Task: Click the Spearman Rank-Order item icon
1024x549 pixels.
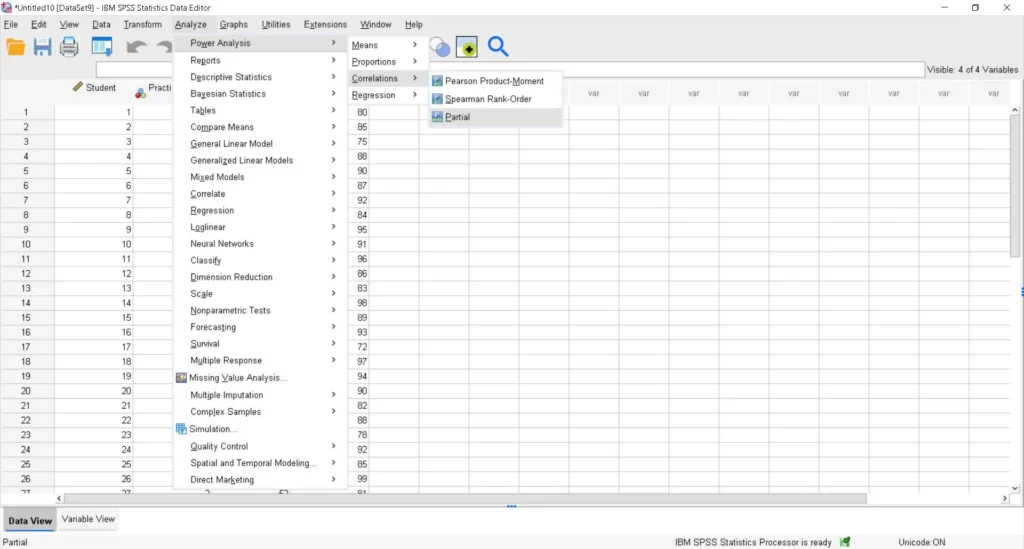Action: coord(437,99)
